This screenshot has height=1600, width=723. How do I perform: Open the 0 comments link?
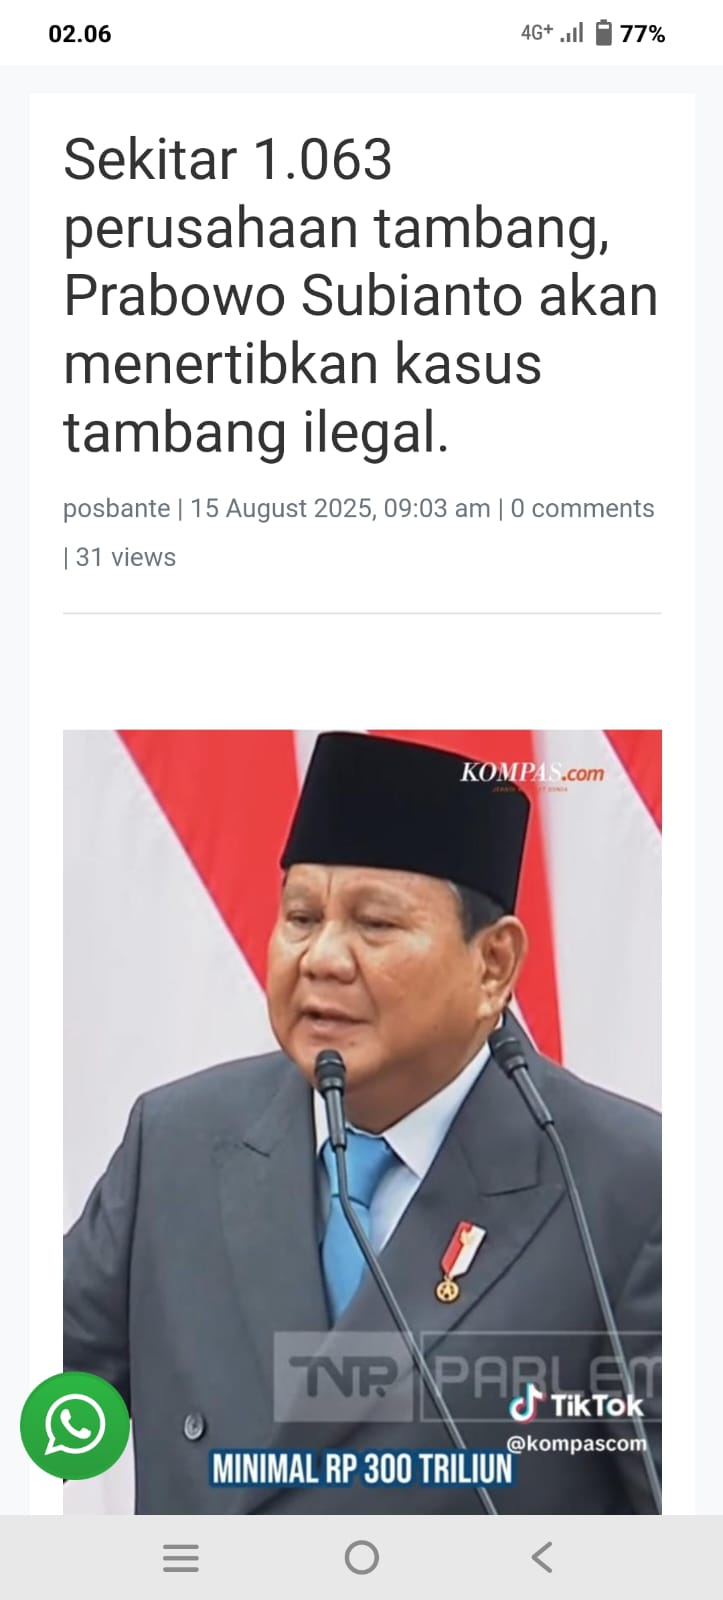click(x=582, y=508)
